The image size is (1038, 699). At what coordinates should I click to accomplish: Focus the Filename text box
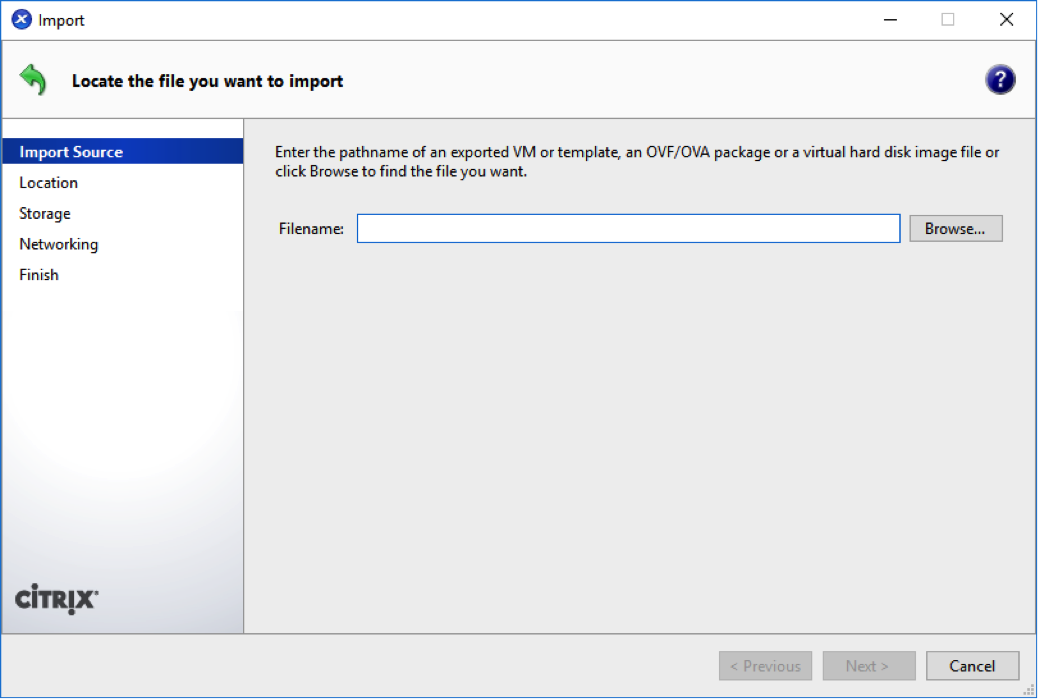(x=628, y=228)
